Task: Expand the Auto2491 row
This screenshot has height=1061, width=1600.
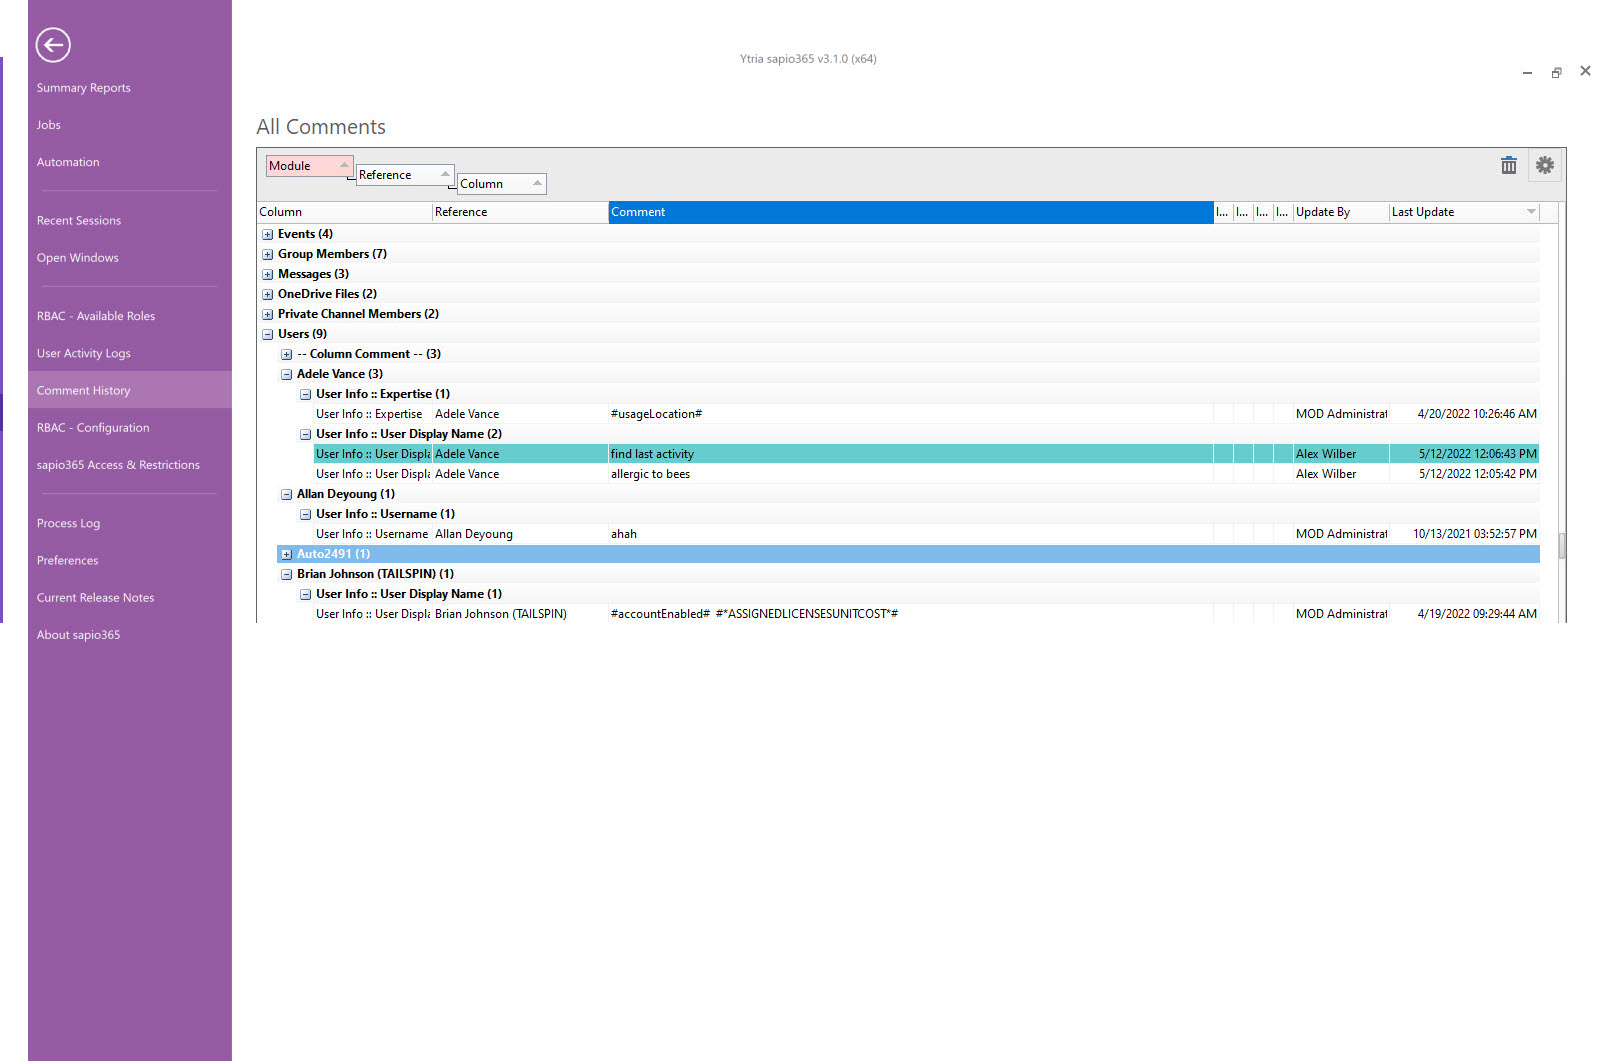Action: (x=287, y=554)
